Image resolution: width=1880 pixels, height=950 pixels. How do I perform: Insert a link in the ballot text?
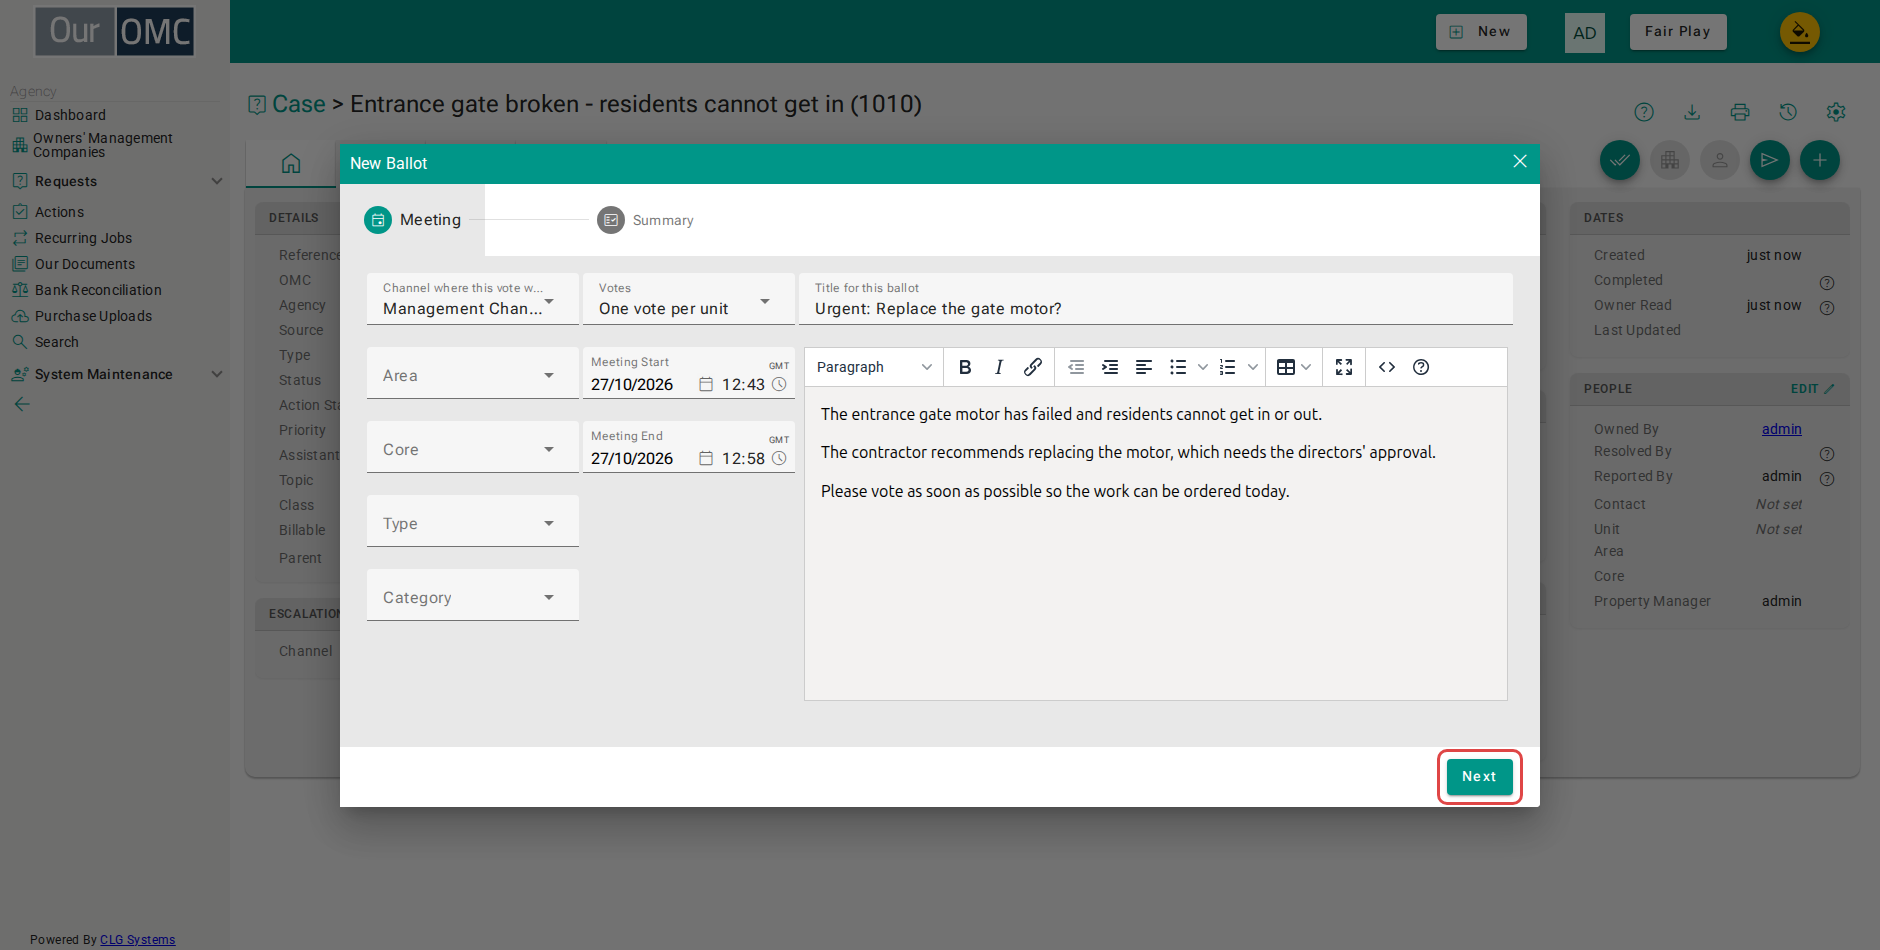(1033, 367)
